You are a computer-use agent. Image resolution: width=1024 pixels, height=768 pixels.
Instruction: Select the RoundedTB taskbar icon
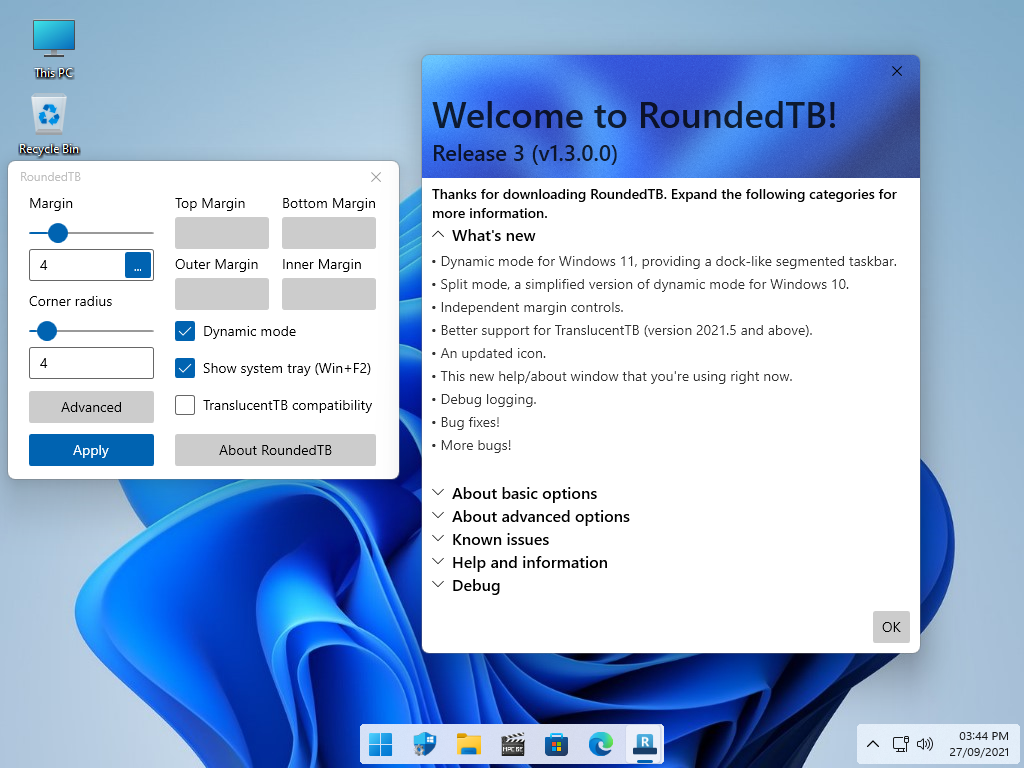[x=645, y=744]
